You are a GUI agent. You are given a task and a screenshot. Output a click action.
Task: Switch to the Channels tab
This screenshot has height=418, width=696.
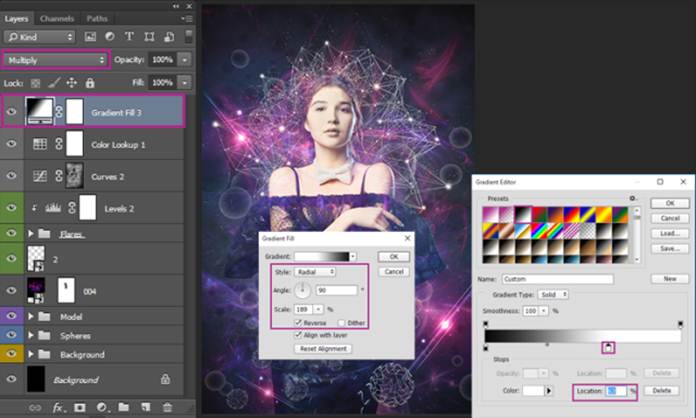[x=57, y=18]
